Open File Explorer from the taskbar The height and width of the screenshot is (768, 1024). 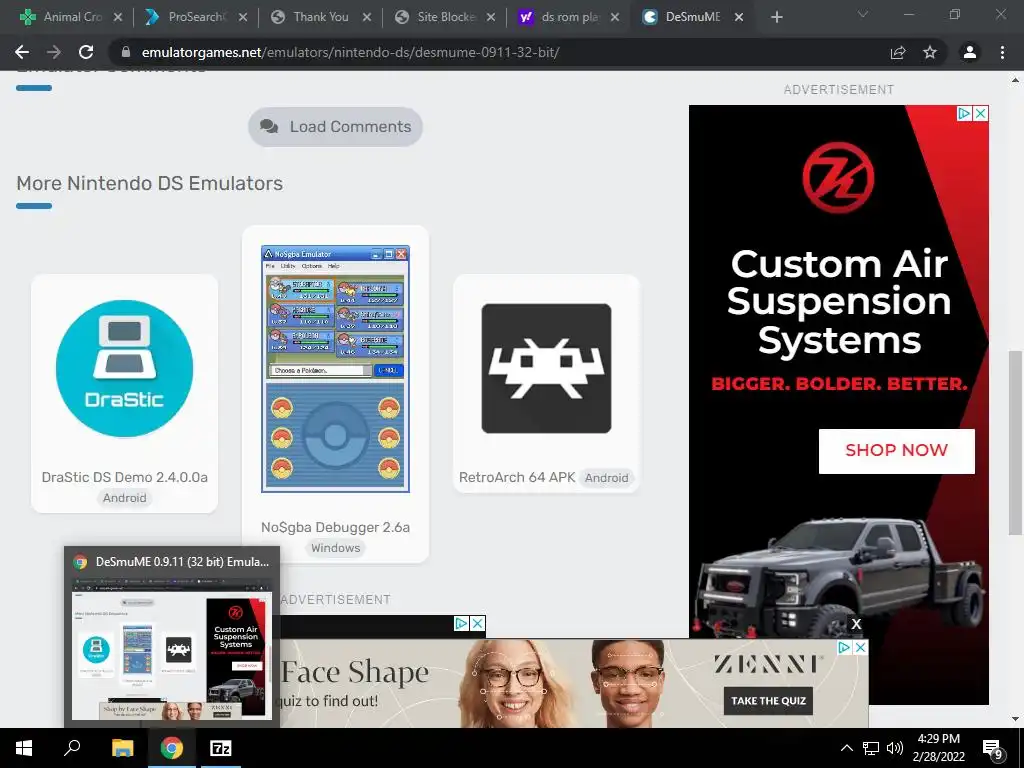coord(122,748)
